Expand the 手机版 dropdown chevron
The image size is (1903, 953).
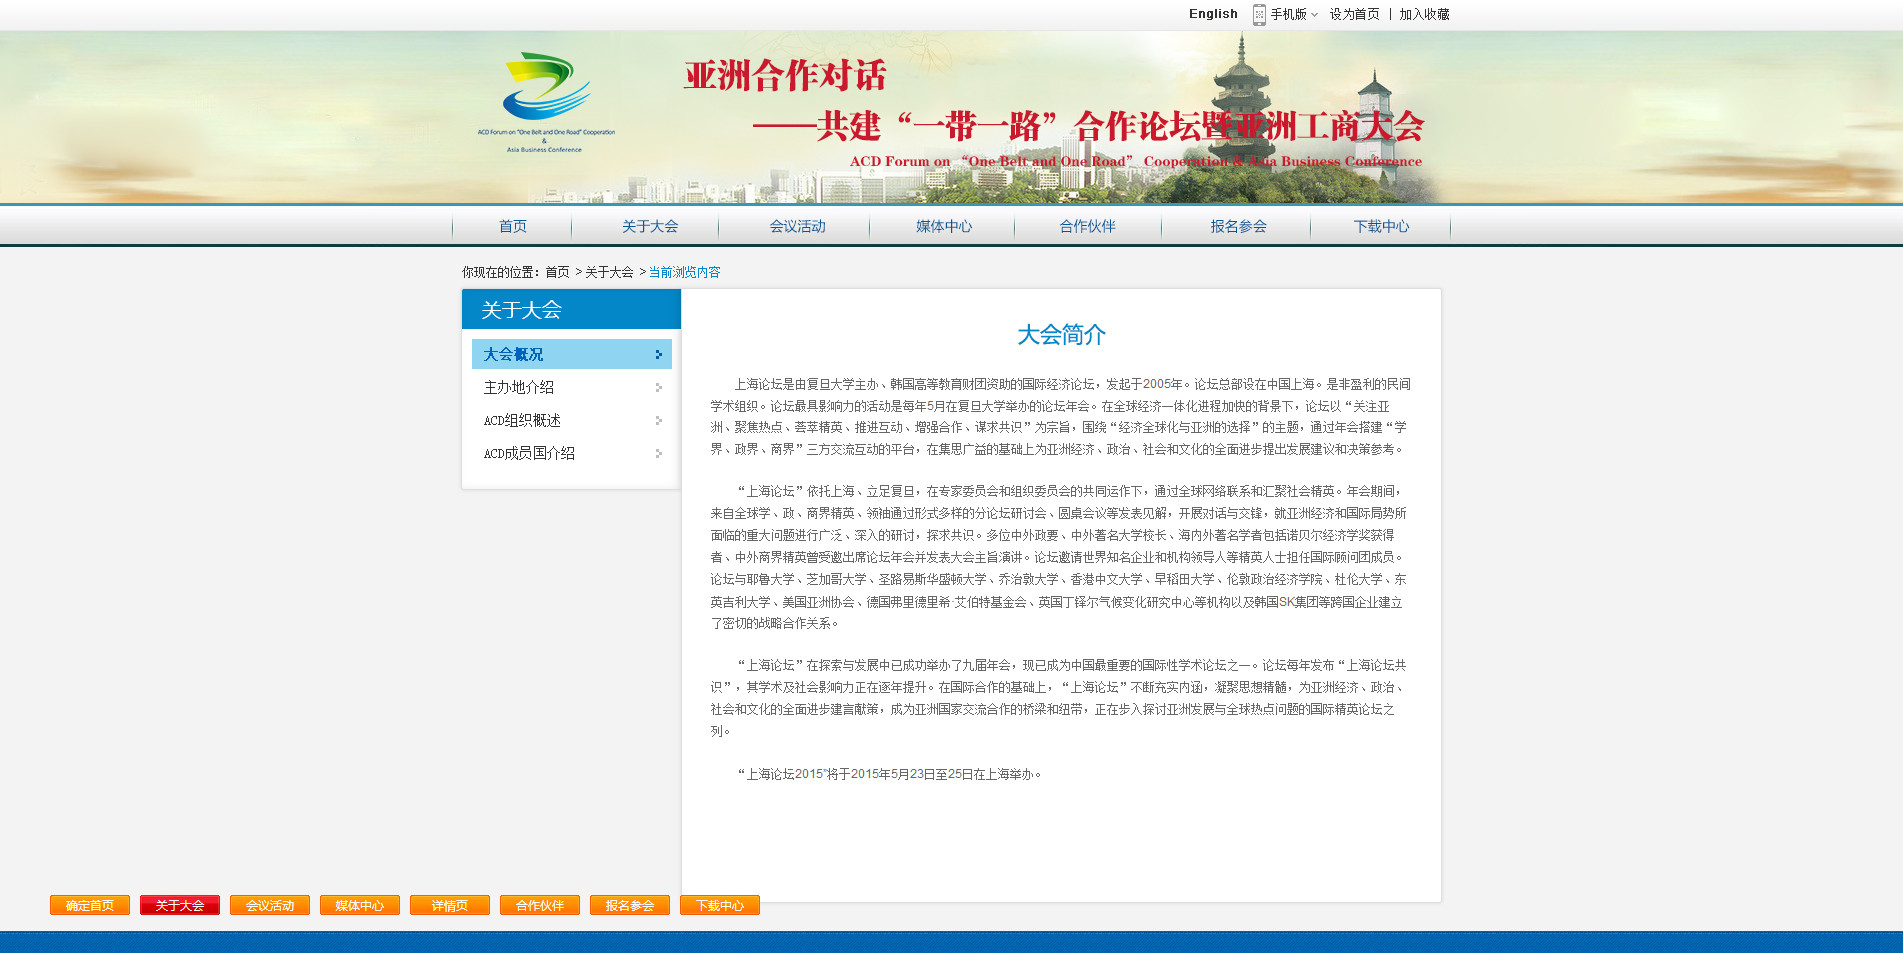(x=1314, y=15)
